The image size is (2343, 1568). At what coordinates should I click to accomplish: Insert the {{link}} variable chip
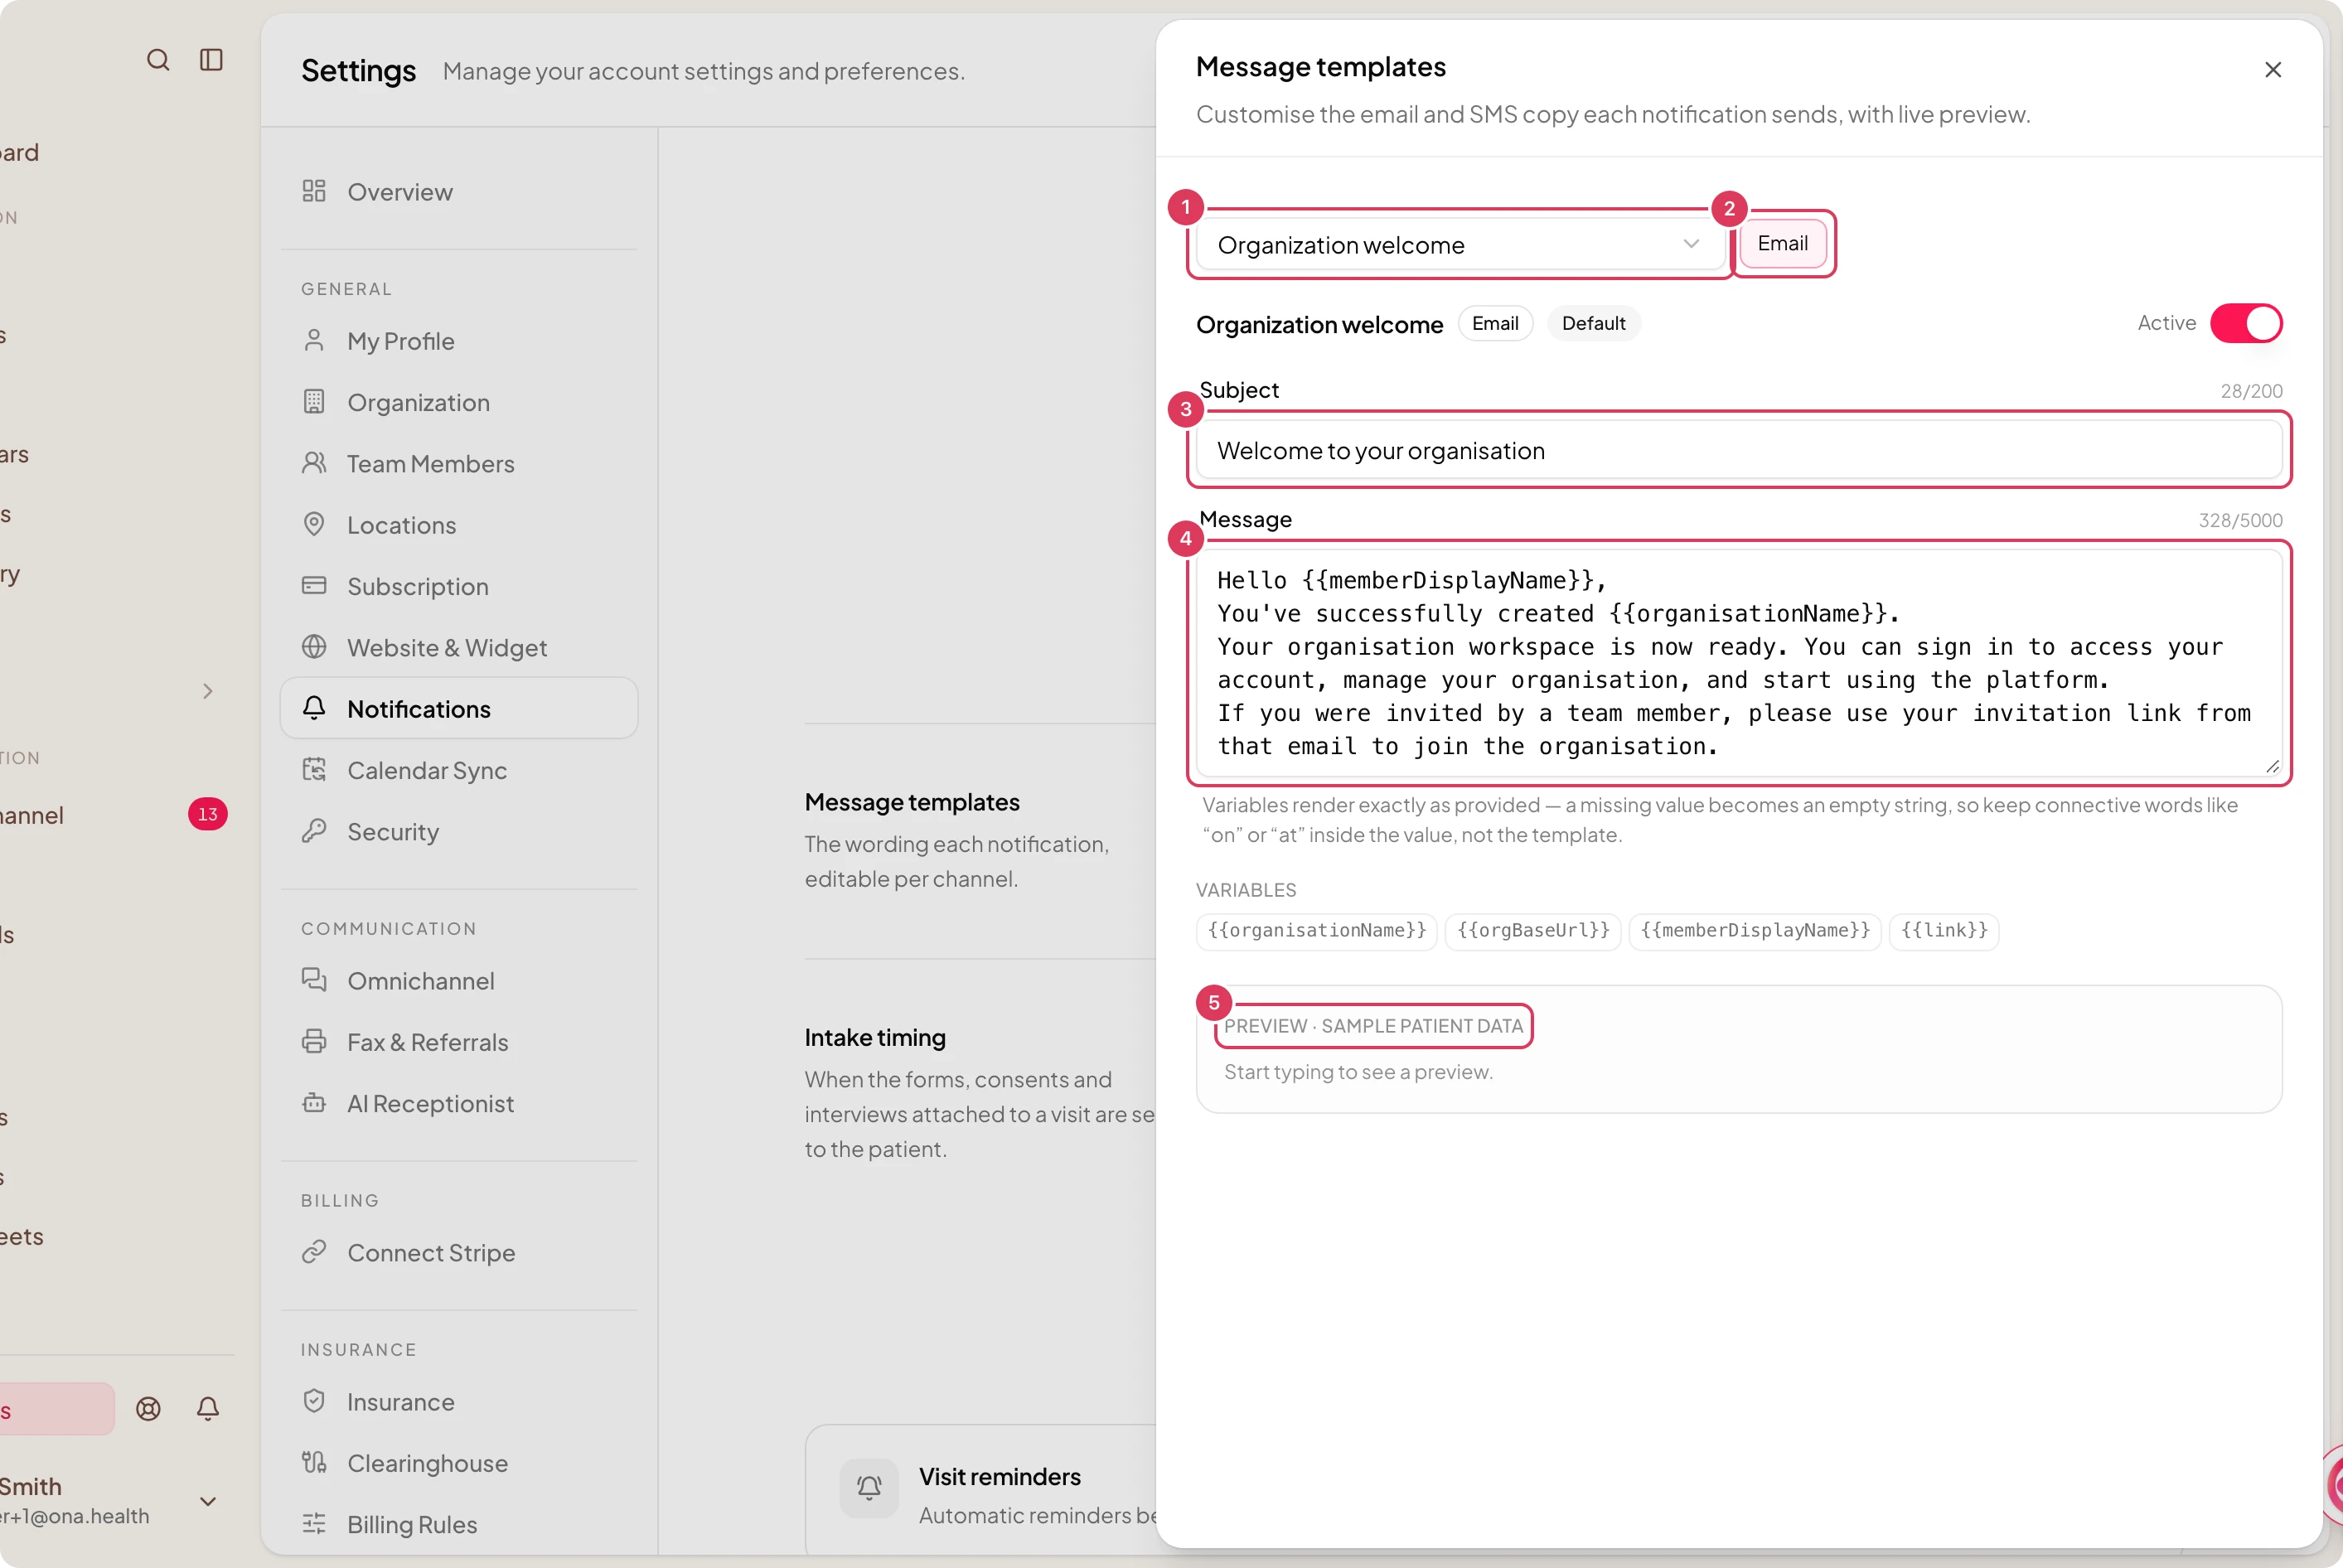[1944, 931]
